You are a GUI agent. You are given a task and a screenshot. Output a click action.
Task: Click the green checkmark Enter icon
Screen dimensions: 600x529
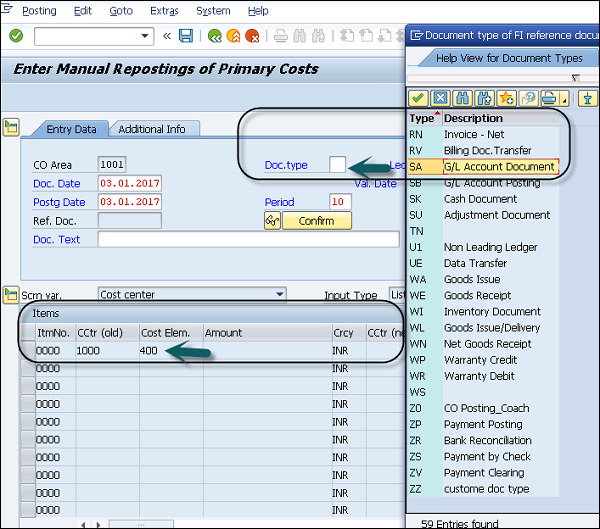[16, 36]
